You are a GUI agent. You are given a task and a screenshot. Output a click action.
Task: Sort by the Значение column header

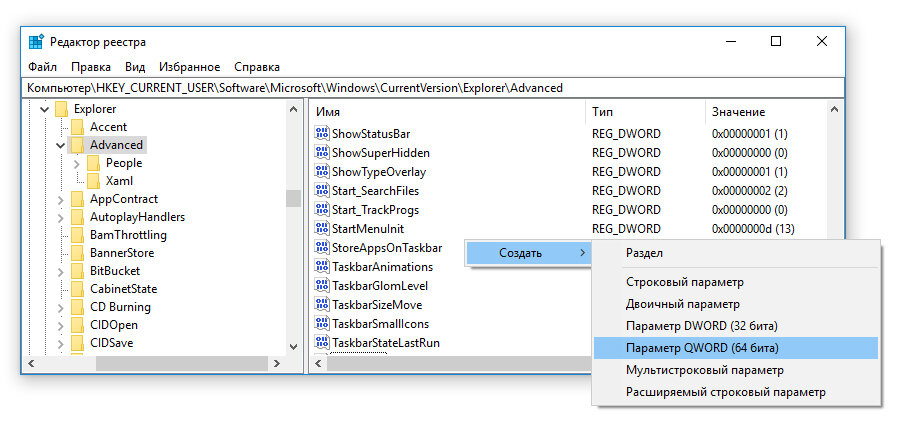tap(766, 112)
